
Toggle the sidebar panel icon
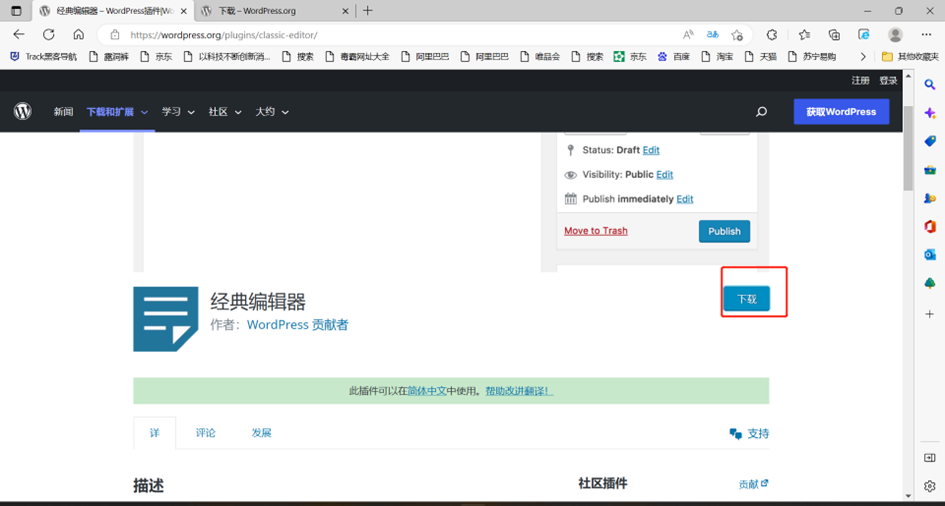[x=930, y=458]
